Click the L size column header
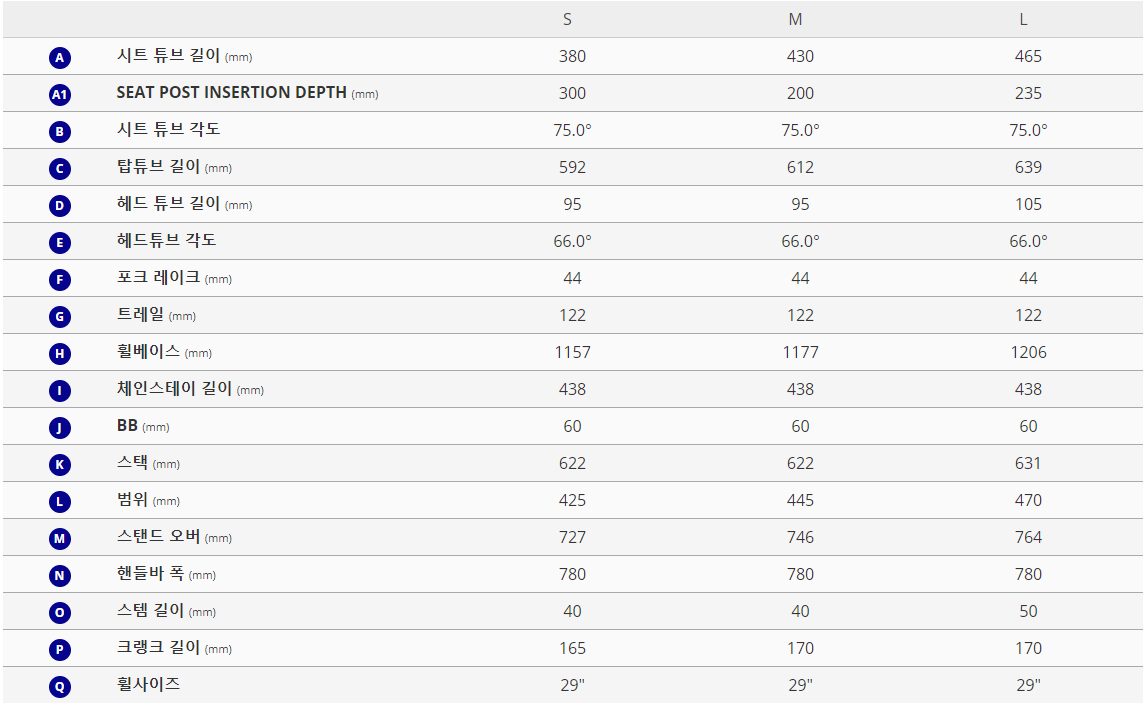Viewport: 1145px width, 703px height. [1024, 20]
